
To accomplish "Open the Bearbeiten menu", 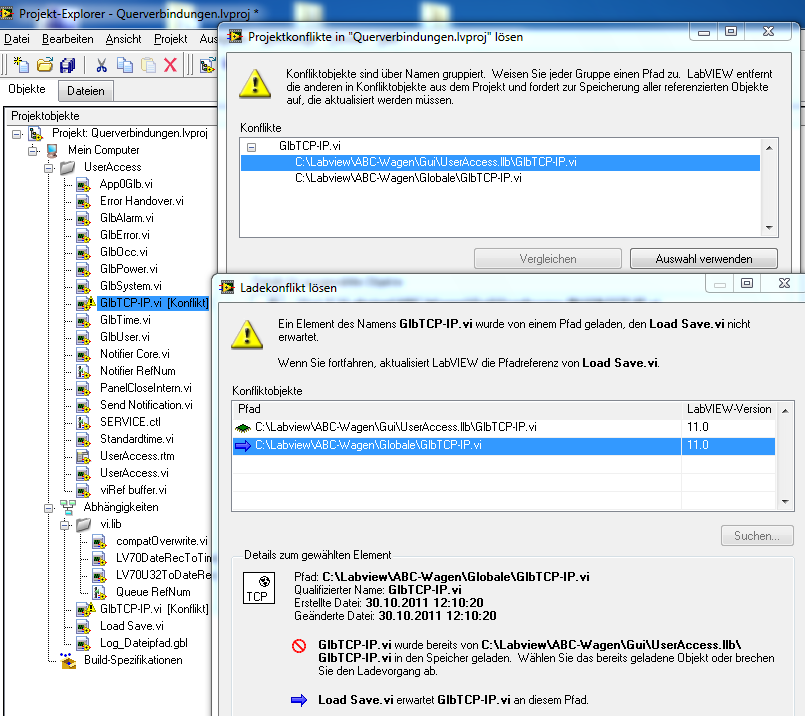I will pos(68,39).
